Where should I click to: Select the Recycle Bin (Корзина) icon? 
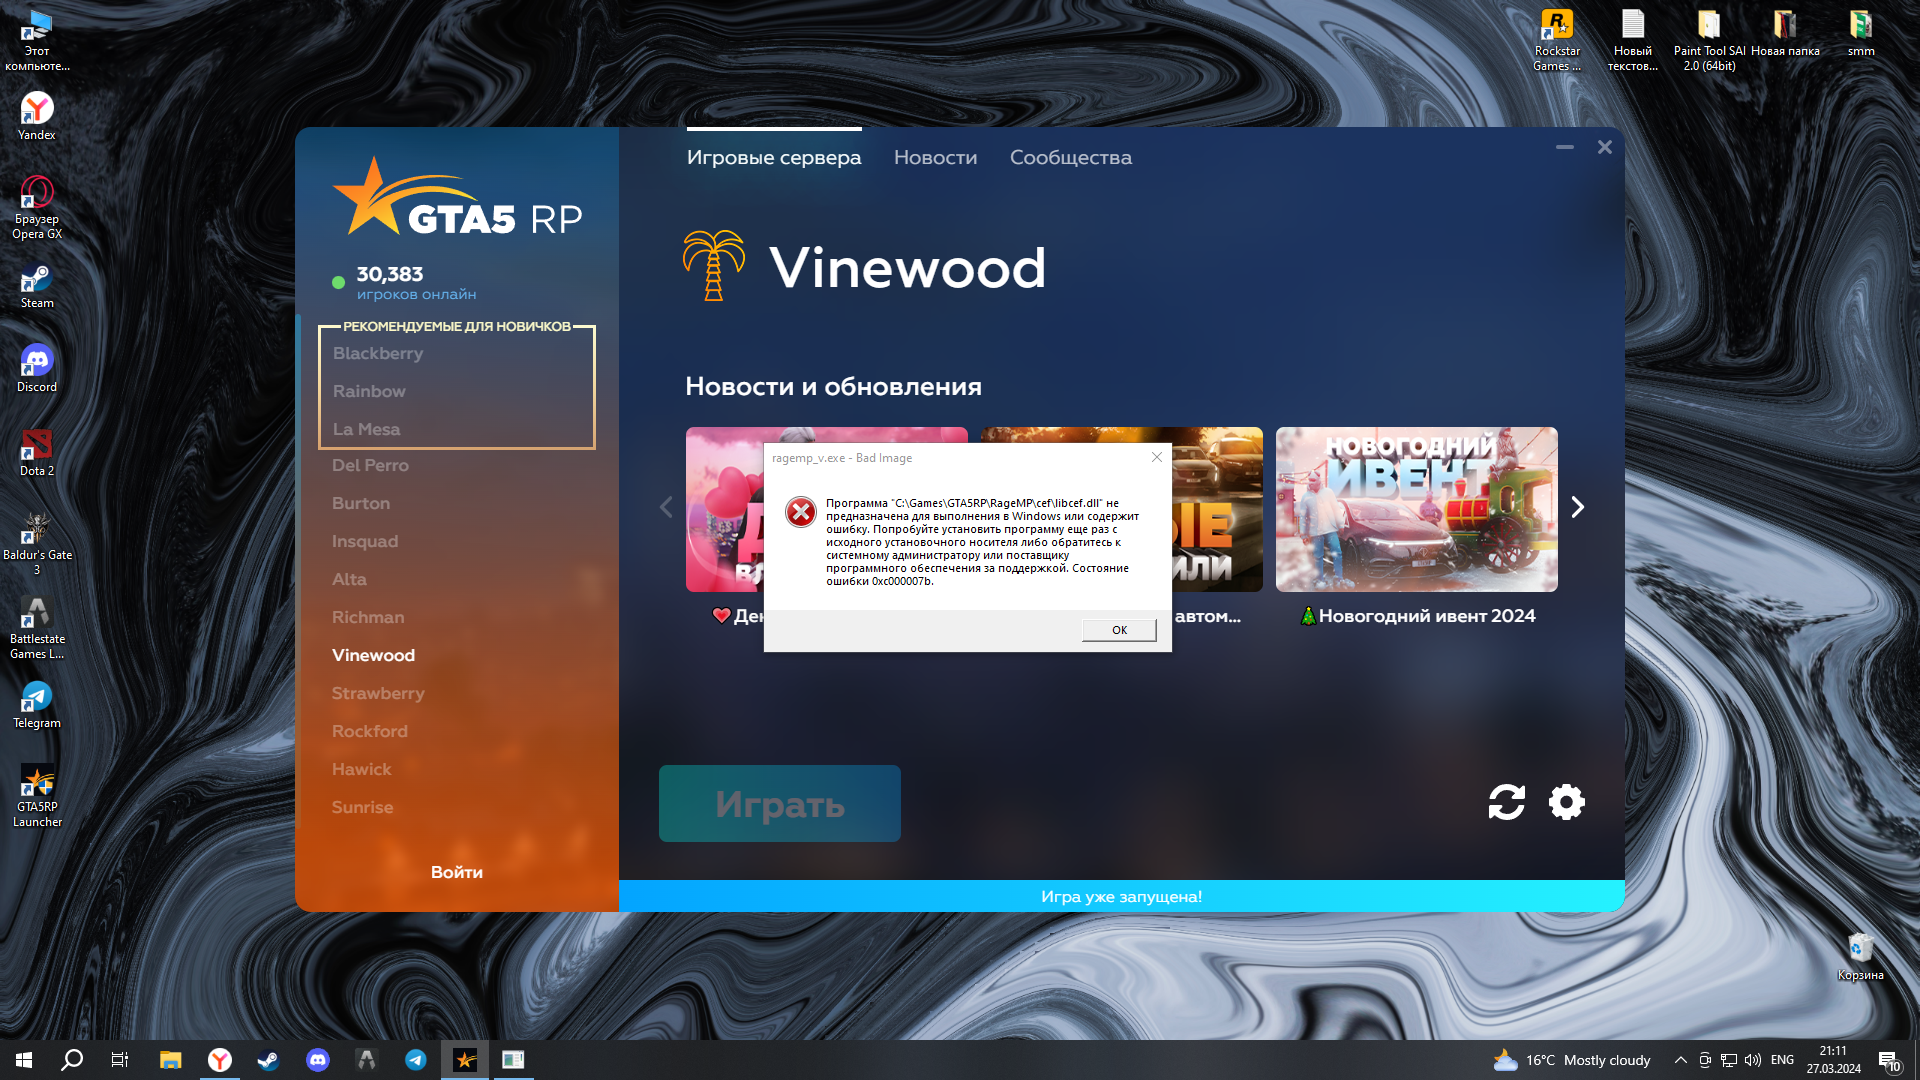click(x=1860, y=956)
